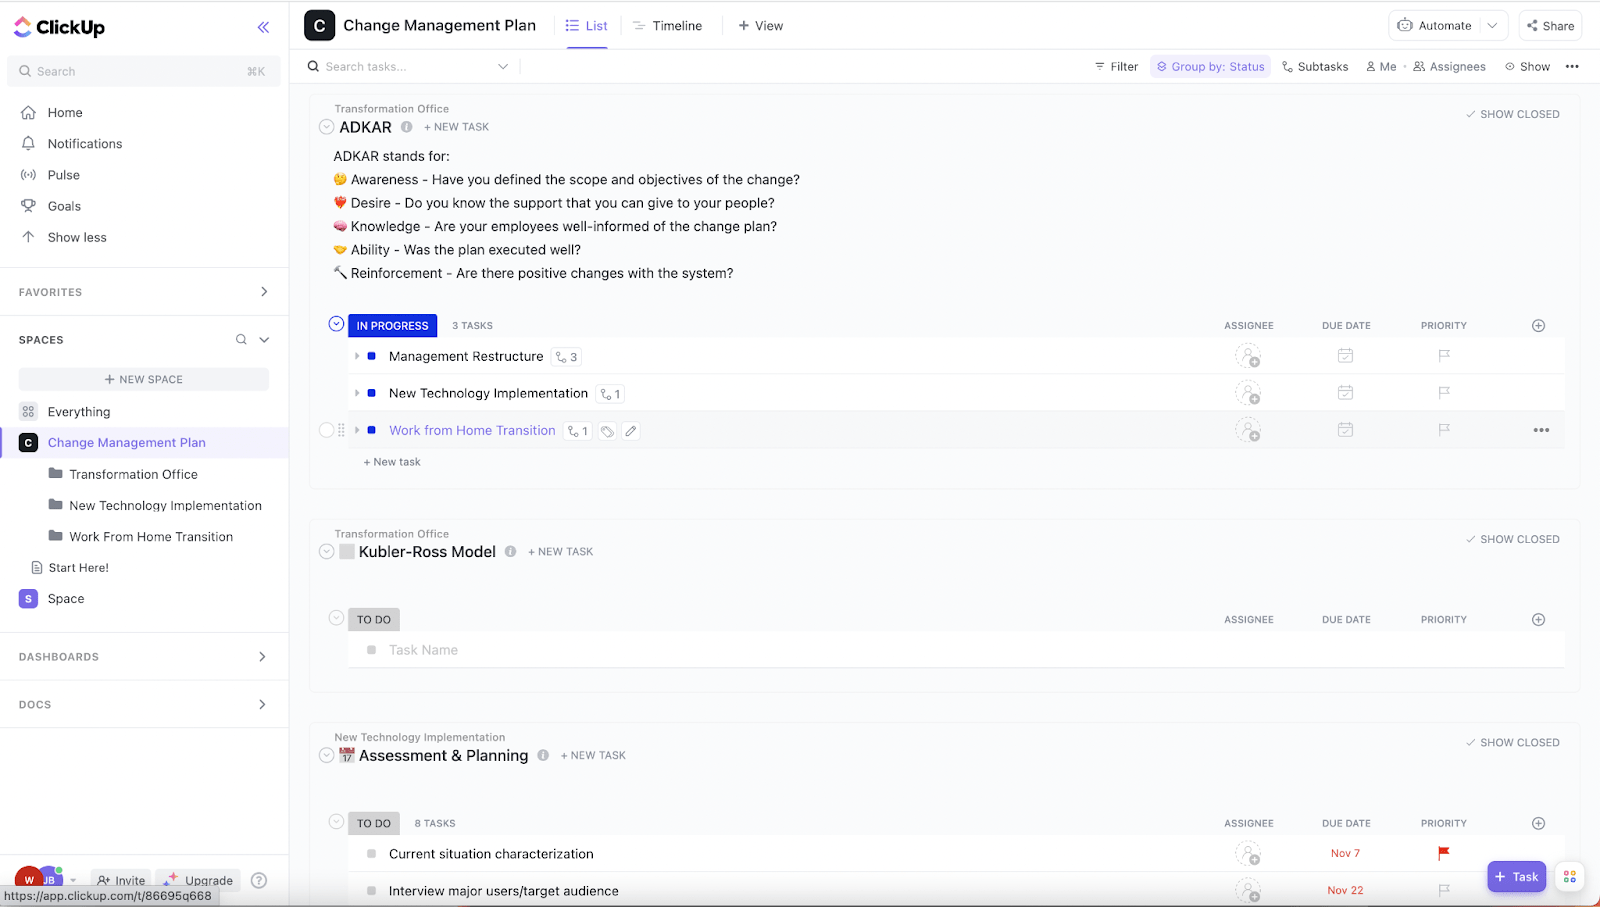Open search tasks dropdown chevron
This screenshot has height=907, width=1600.
coord(503,67)
